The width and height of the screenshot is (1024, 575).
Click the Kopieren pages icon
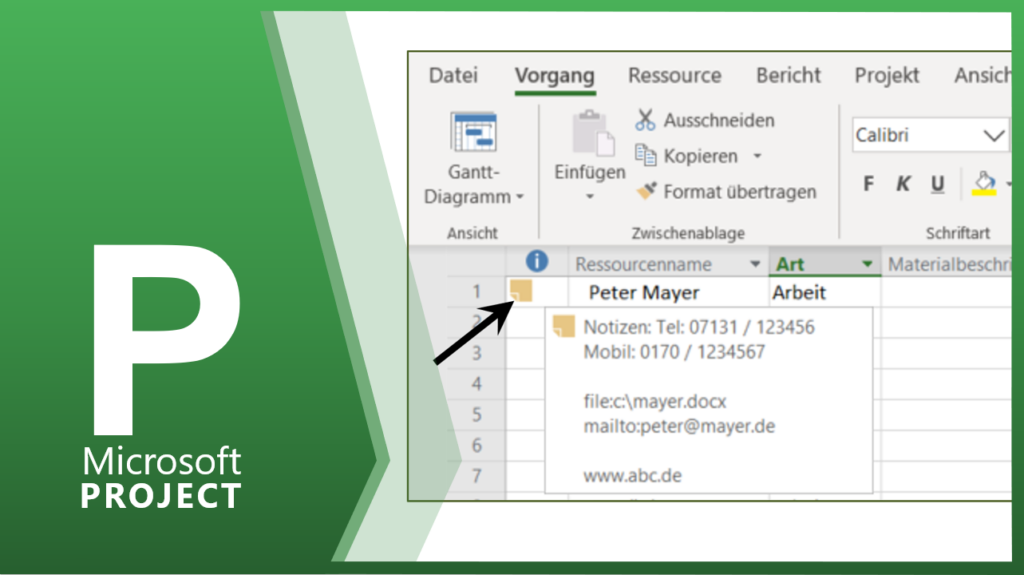coord(645,155)
